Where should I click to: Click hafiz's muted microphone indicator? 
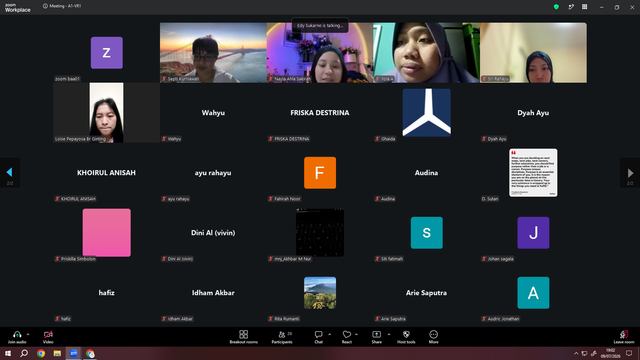[57, 319]
